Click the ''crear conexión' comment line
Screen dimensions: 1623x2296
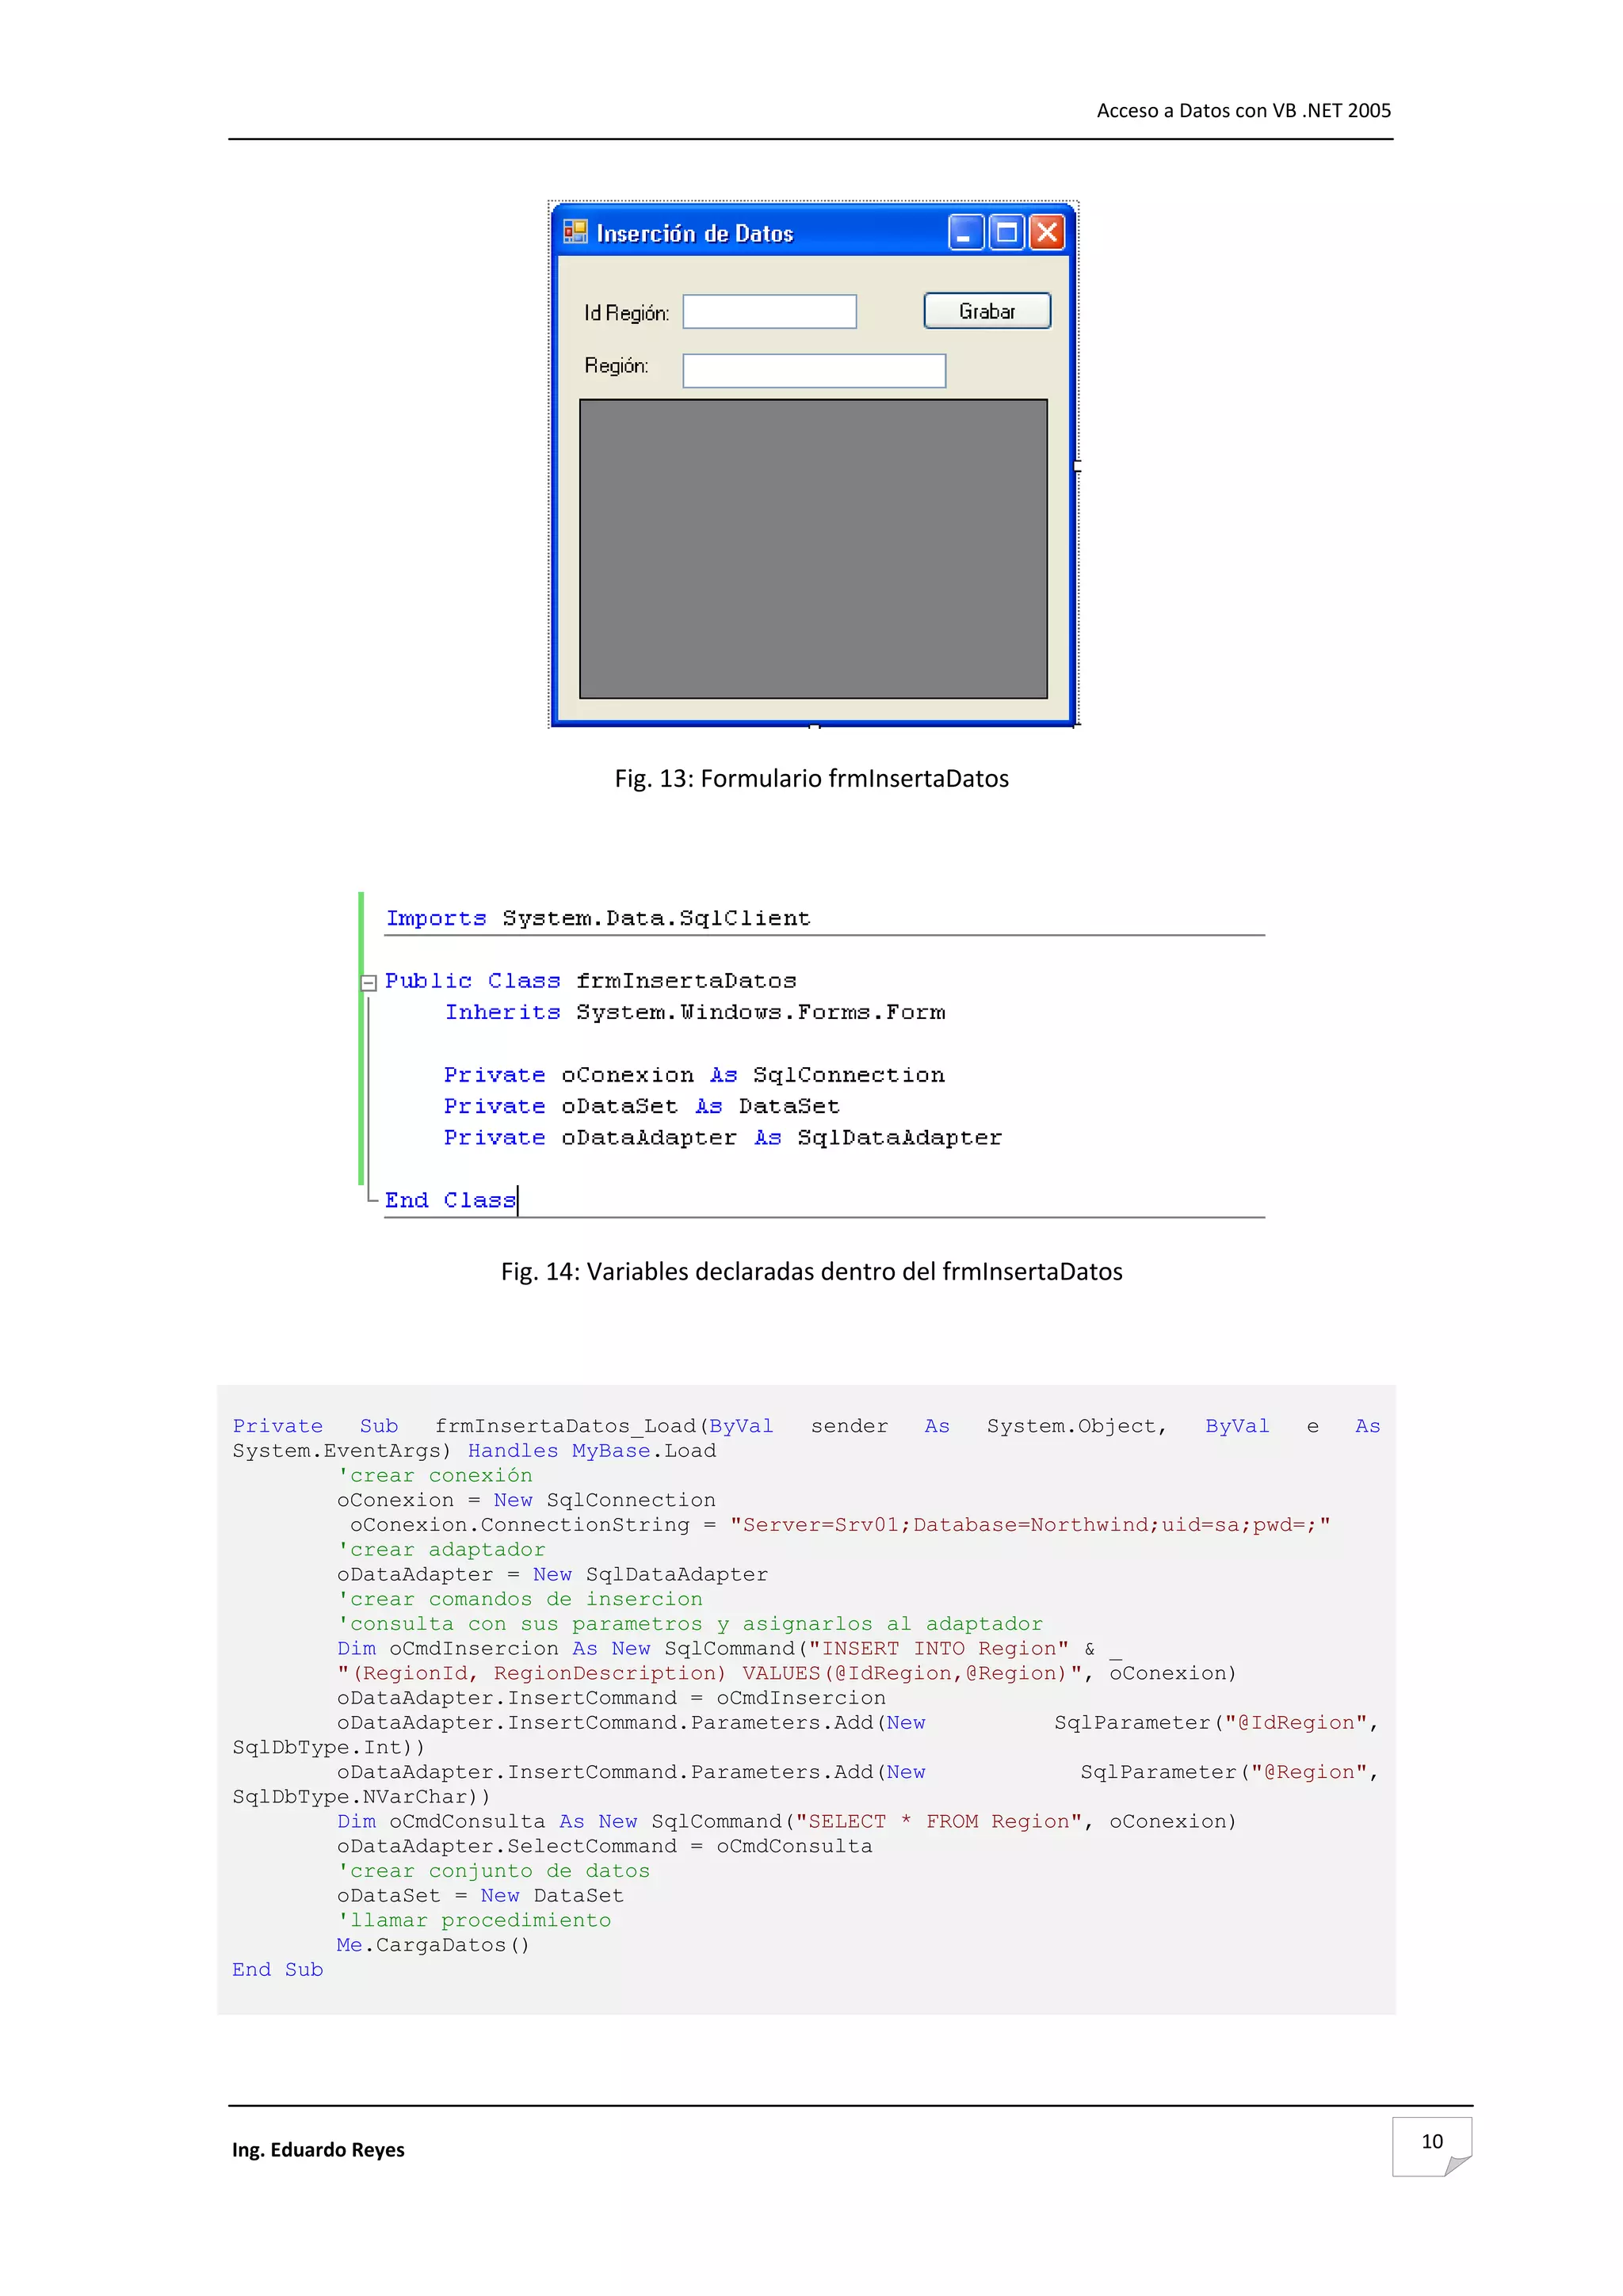(x=435, y=1475)
